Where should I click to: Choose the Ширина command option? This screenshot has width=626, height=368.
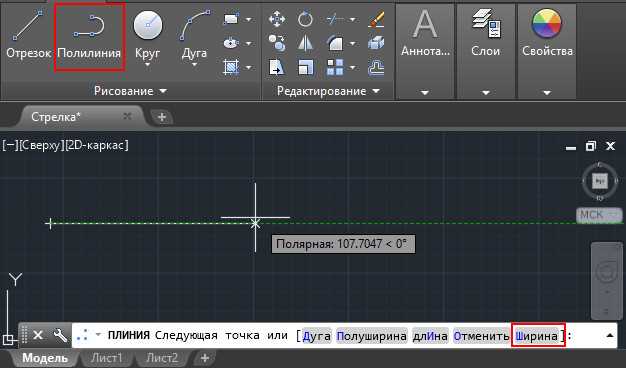pos(537,336)
